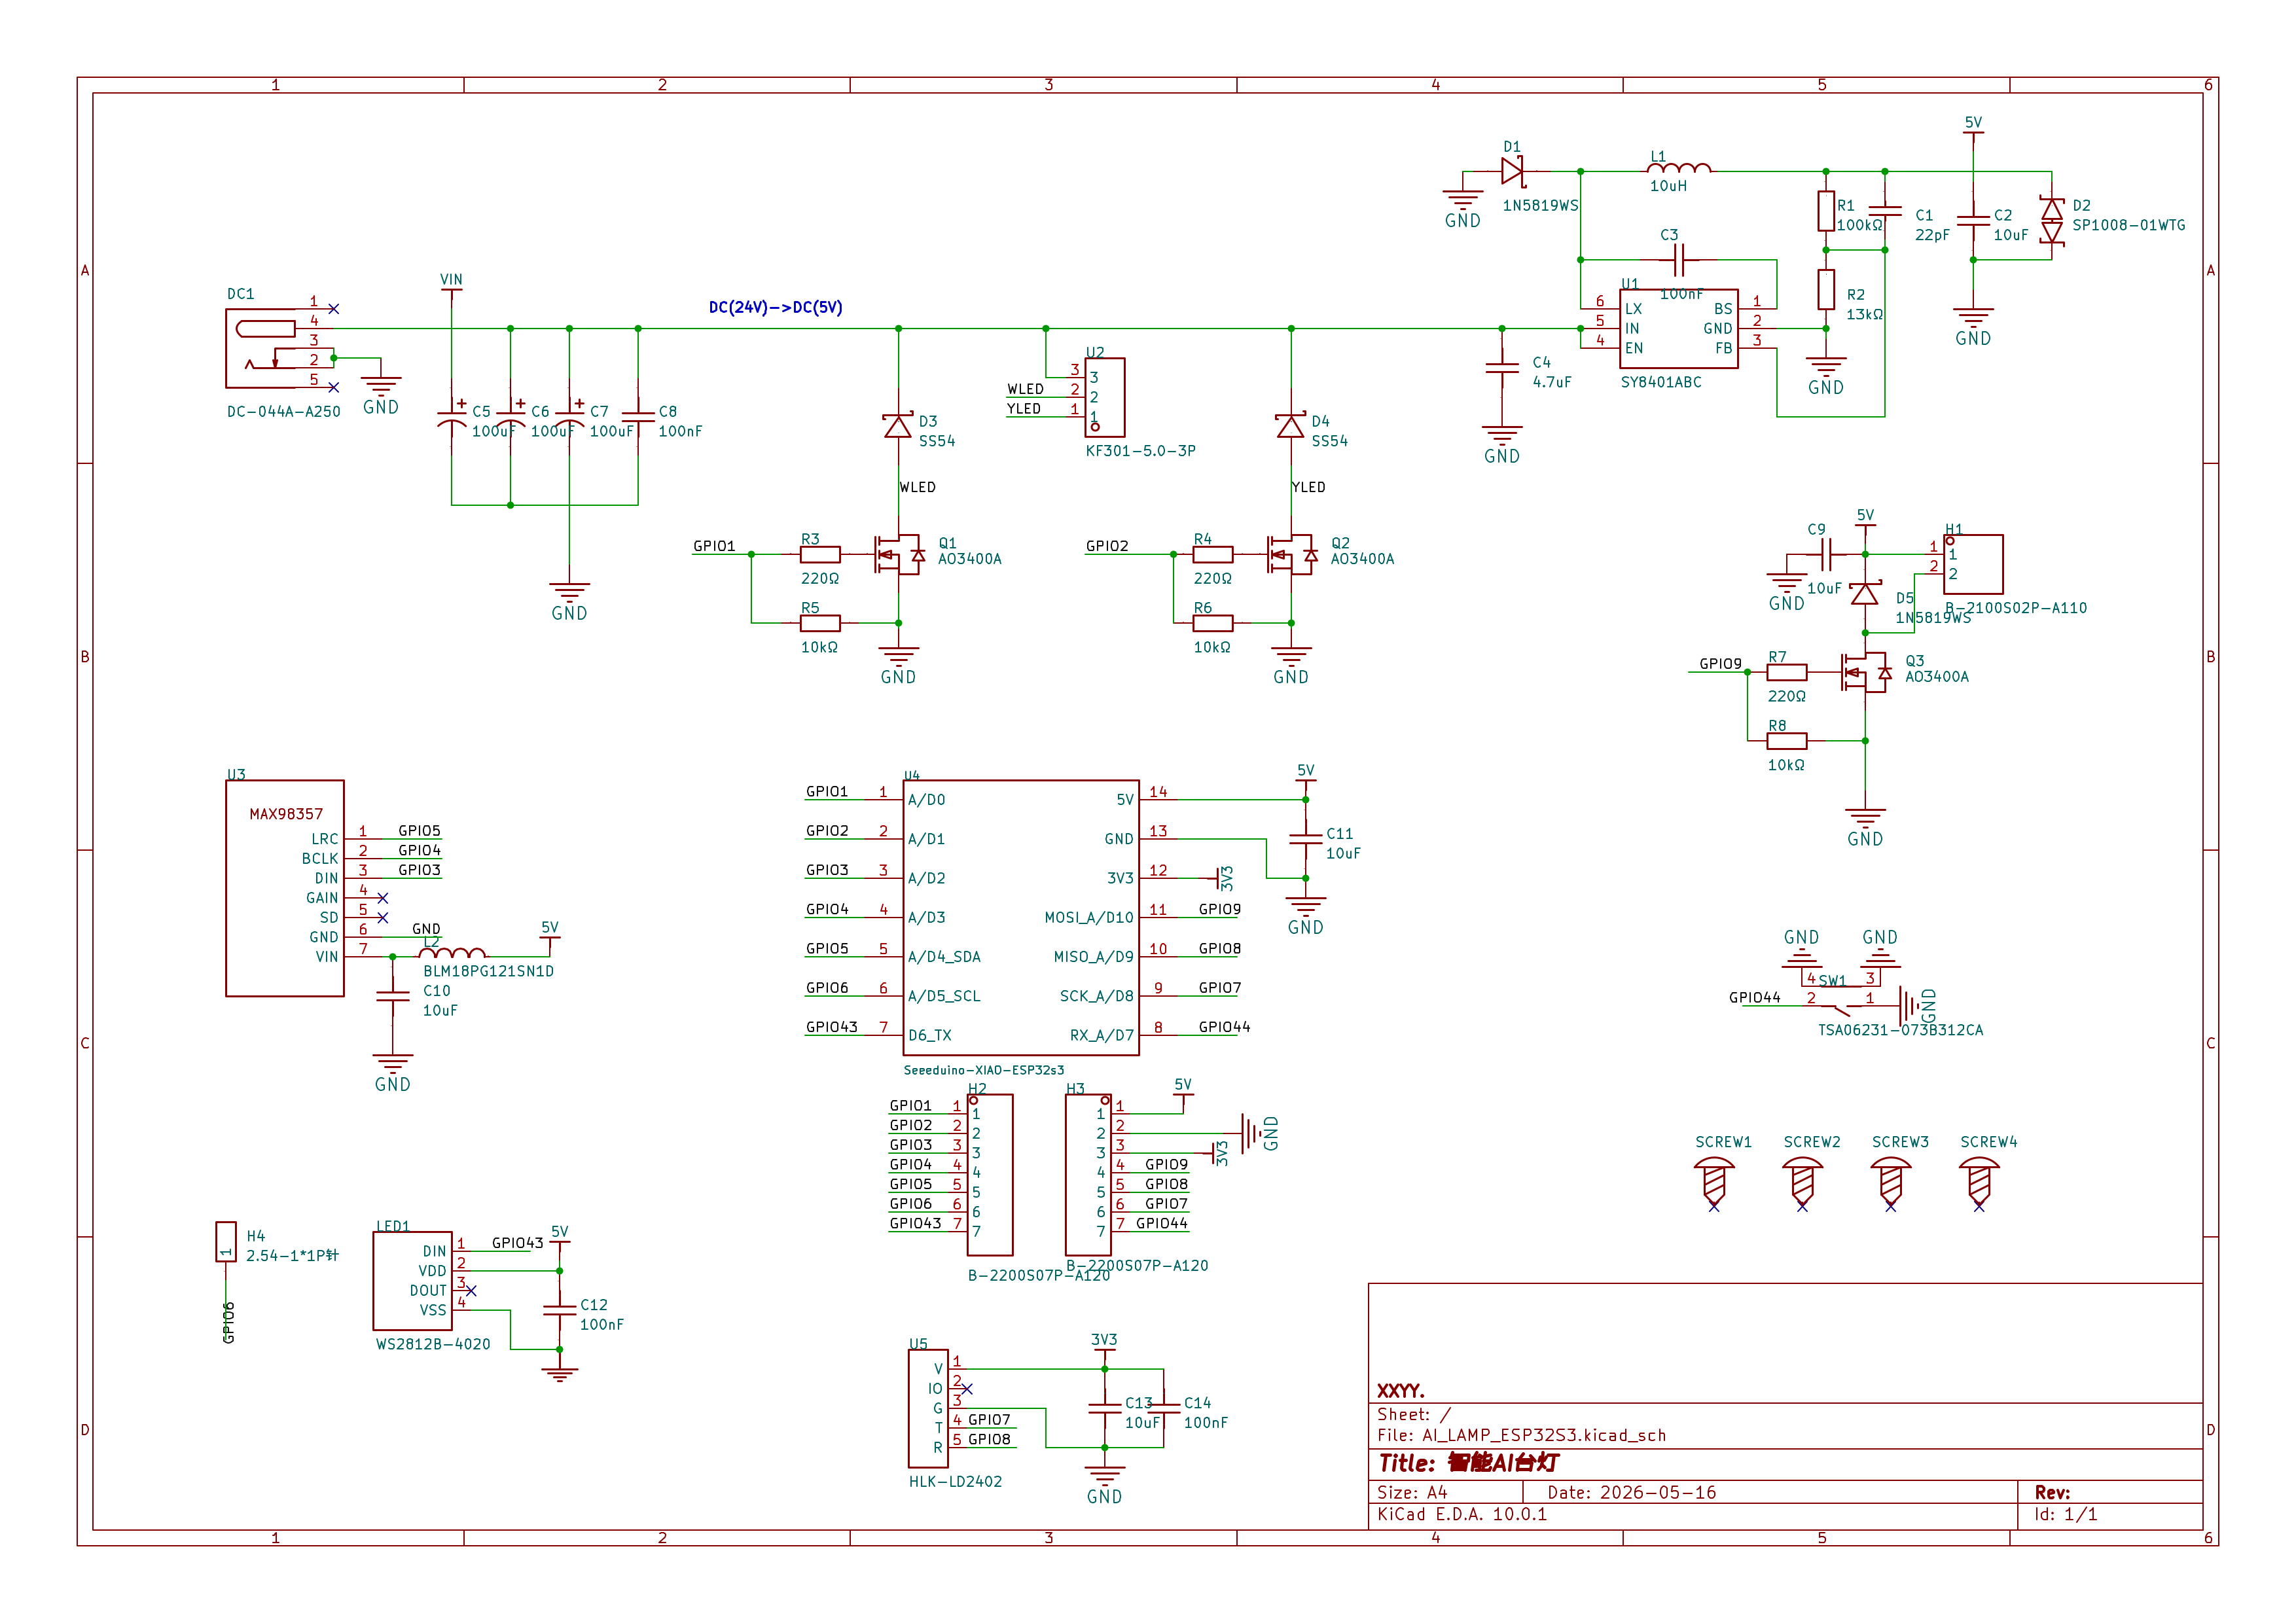
Task: Select the U5 radar sensor symbol body
Action: 928,1408
